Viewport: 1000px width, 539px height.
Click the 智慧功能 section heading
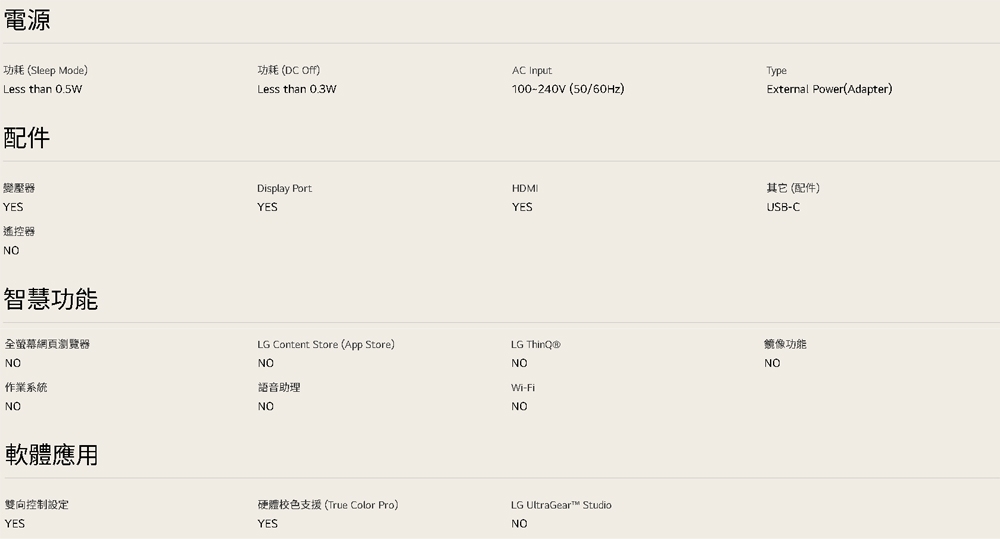pos(51,298)
